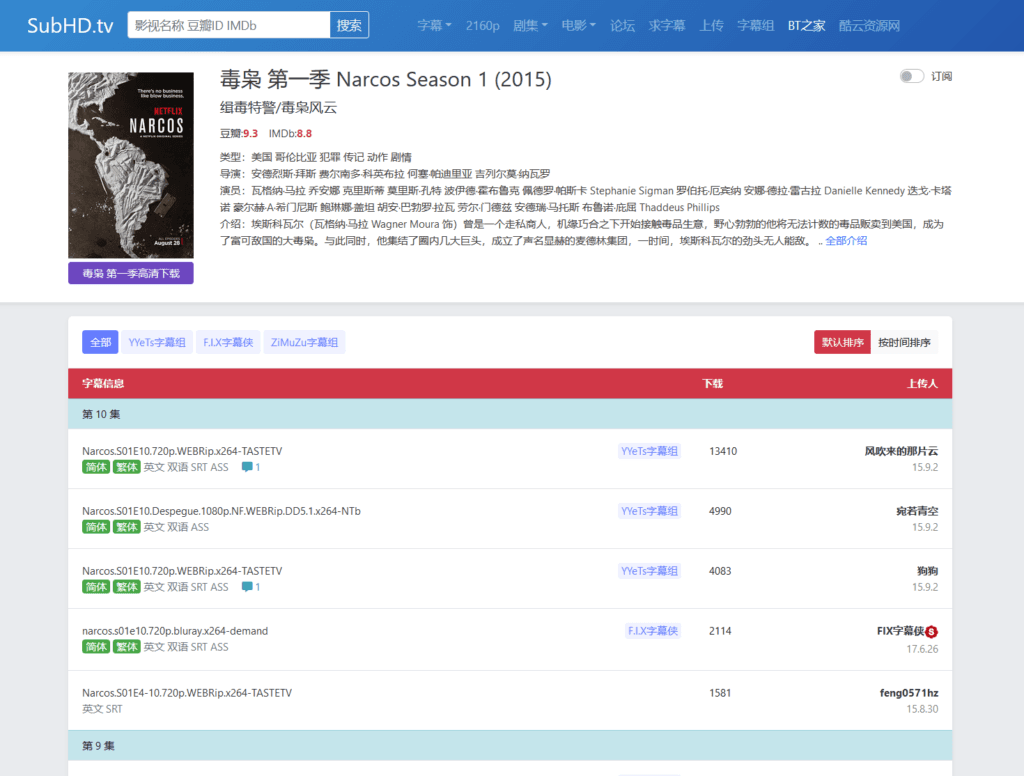The image size is (1024, 776).
Task: Click the red badge beside FIX字幕侠 uploader
Action: [x=931, y=631]
